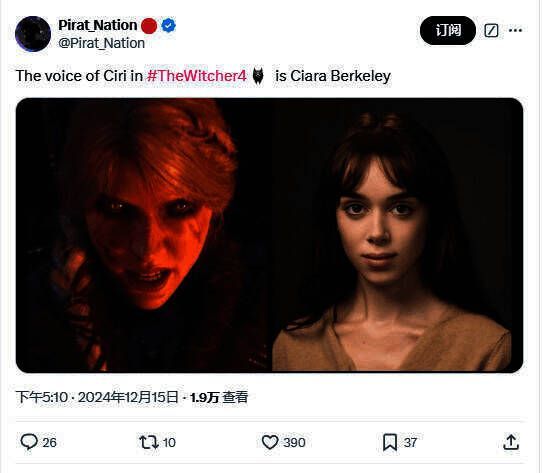The height and width of the screenshot is (473, 553).
Task: Open the three-dot more options menu
Action: click(515, 31)
